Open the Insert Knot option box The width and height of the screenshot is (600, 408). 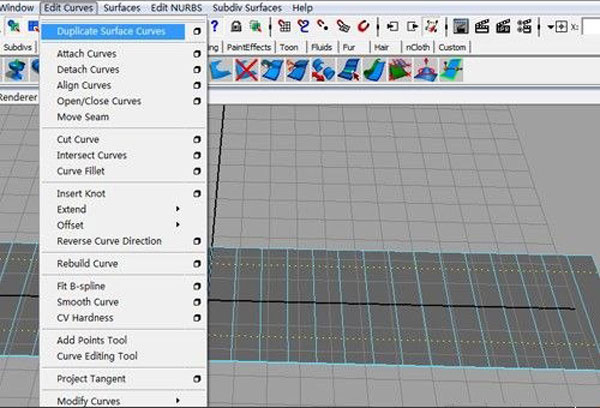click(197, 194)
